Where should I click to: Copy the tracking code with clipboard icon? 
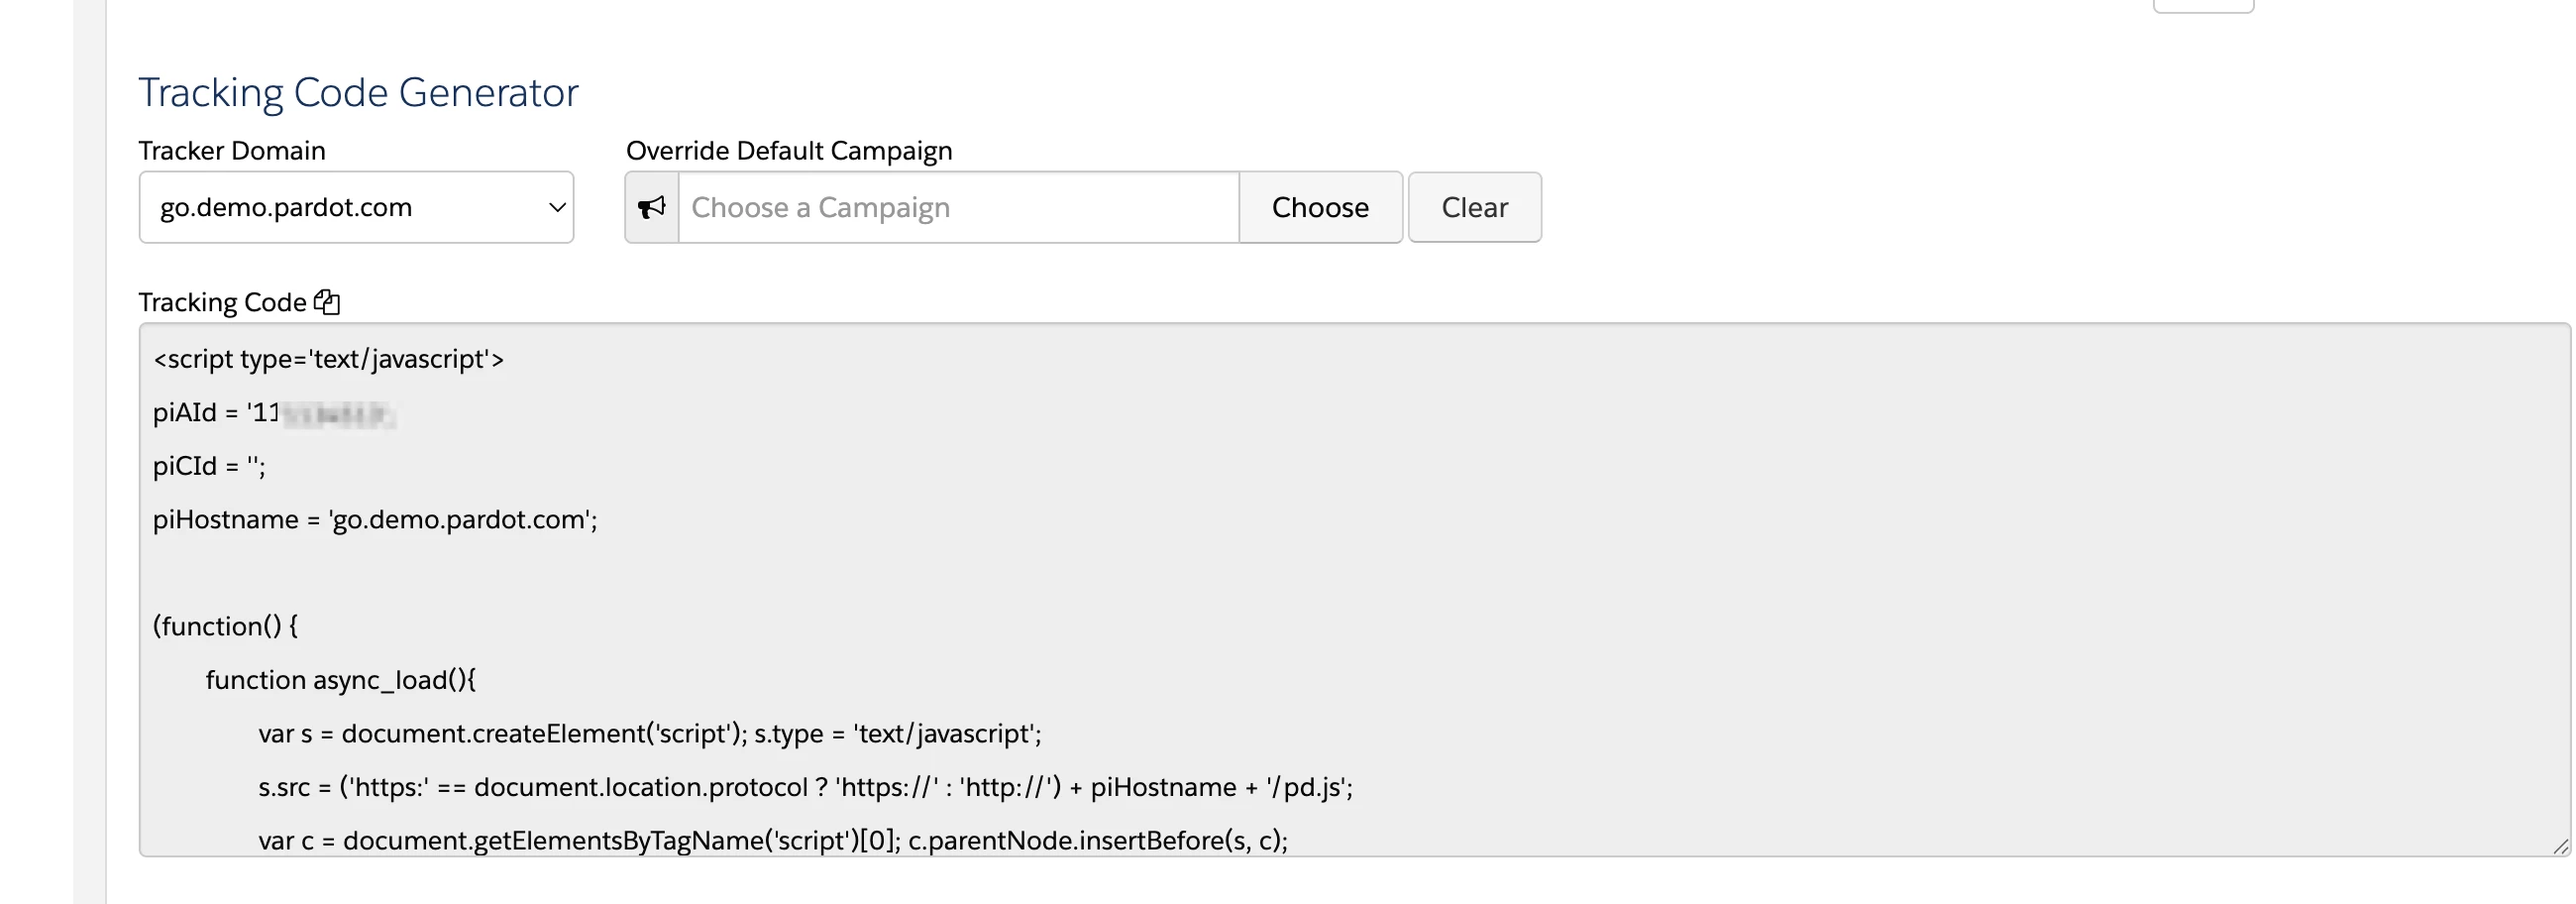click(327, 302)
